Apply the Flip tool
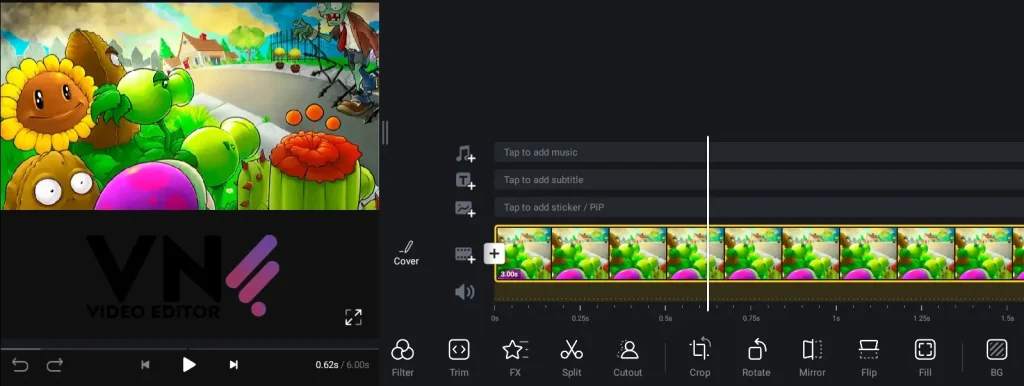 pos(869,357)
